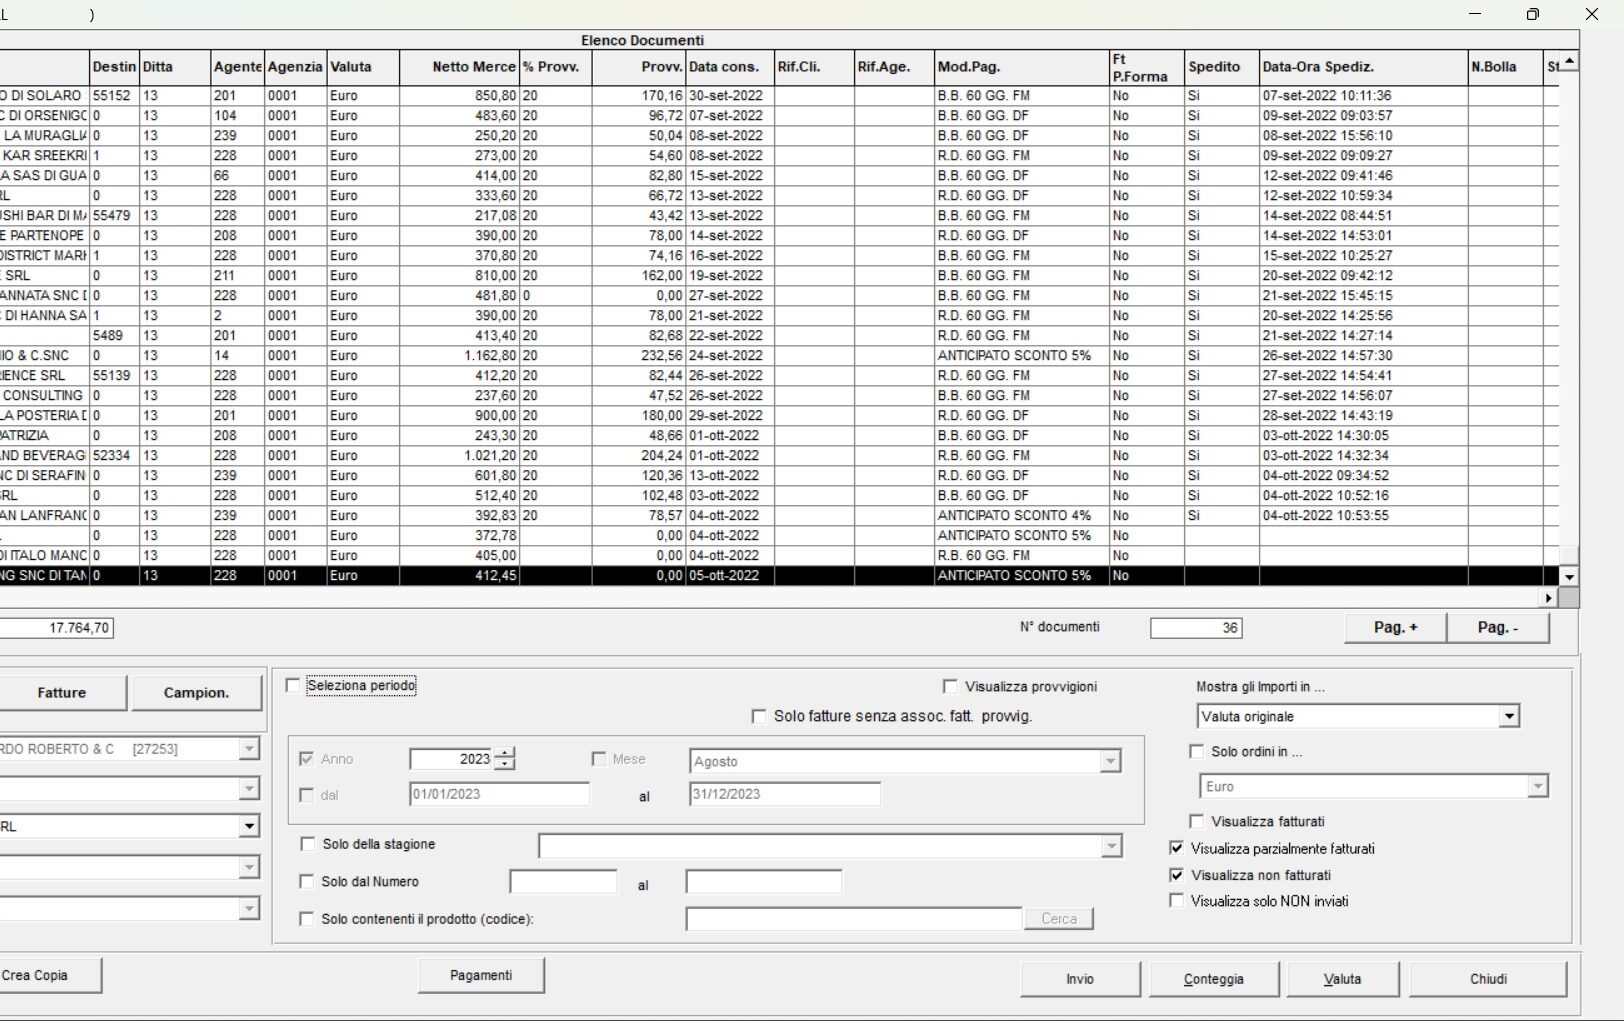This screenshot has height=1021, width=1624.
Task: Tick Solo contenenti il prodotto checkbox
Action: coord(307,918)
